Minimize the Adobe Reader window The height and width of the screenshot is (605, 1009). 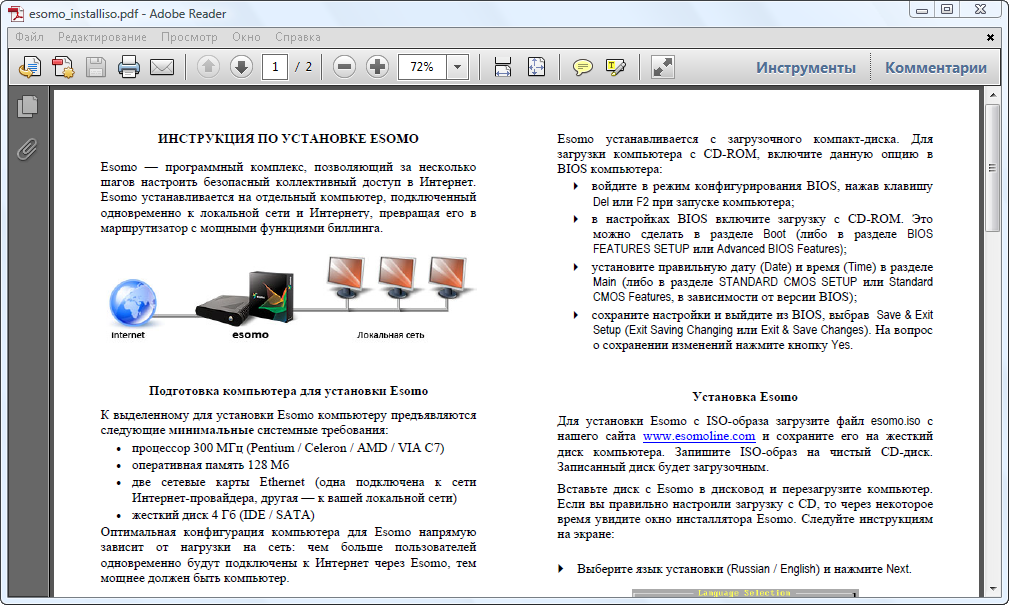(922, 10)
